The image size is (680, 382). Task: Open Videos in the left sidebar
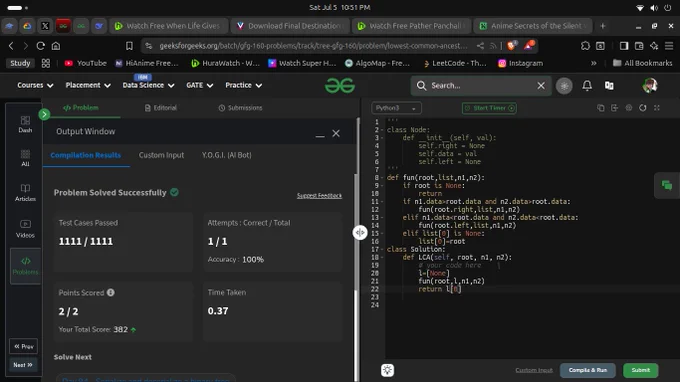[x=25, y=229]
